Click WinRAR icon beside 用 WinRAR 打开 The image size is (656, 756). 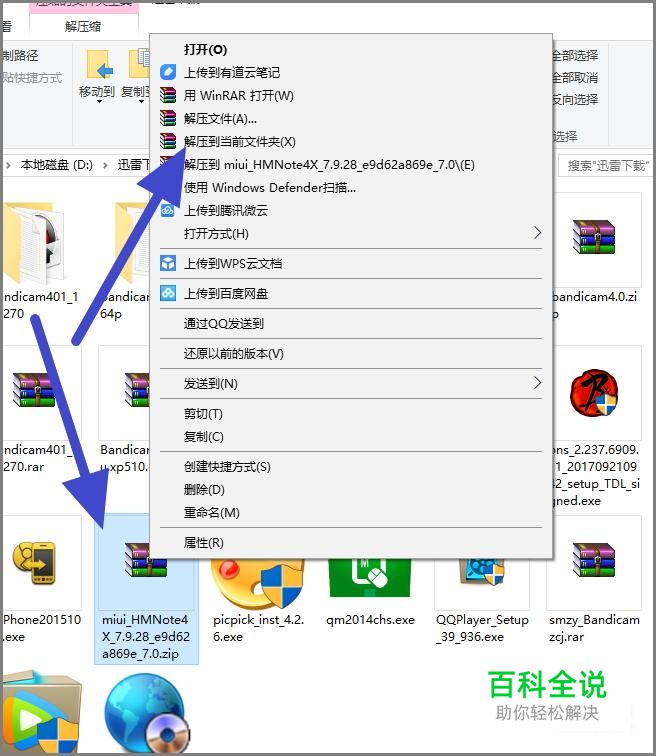168,95
